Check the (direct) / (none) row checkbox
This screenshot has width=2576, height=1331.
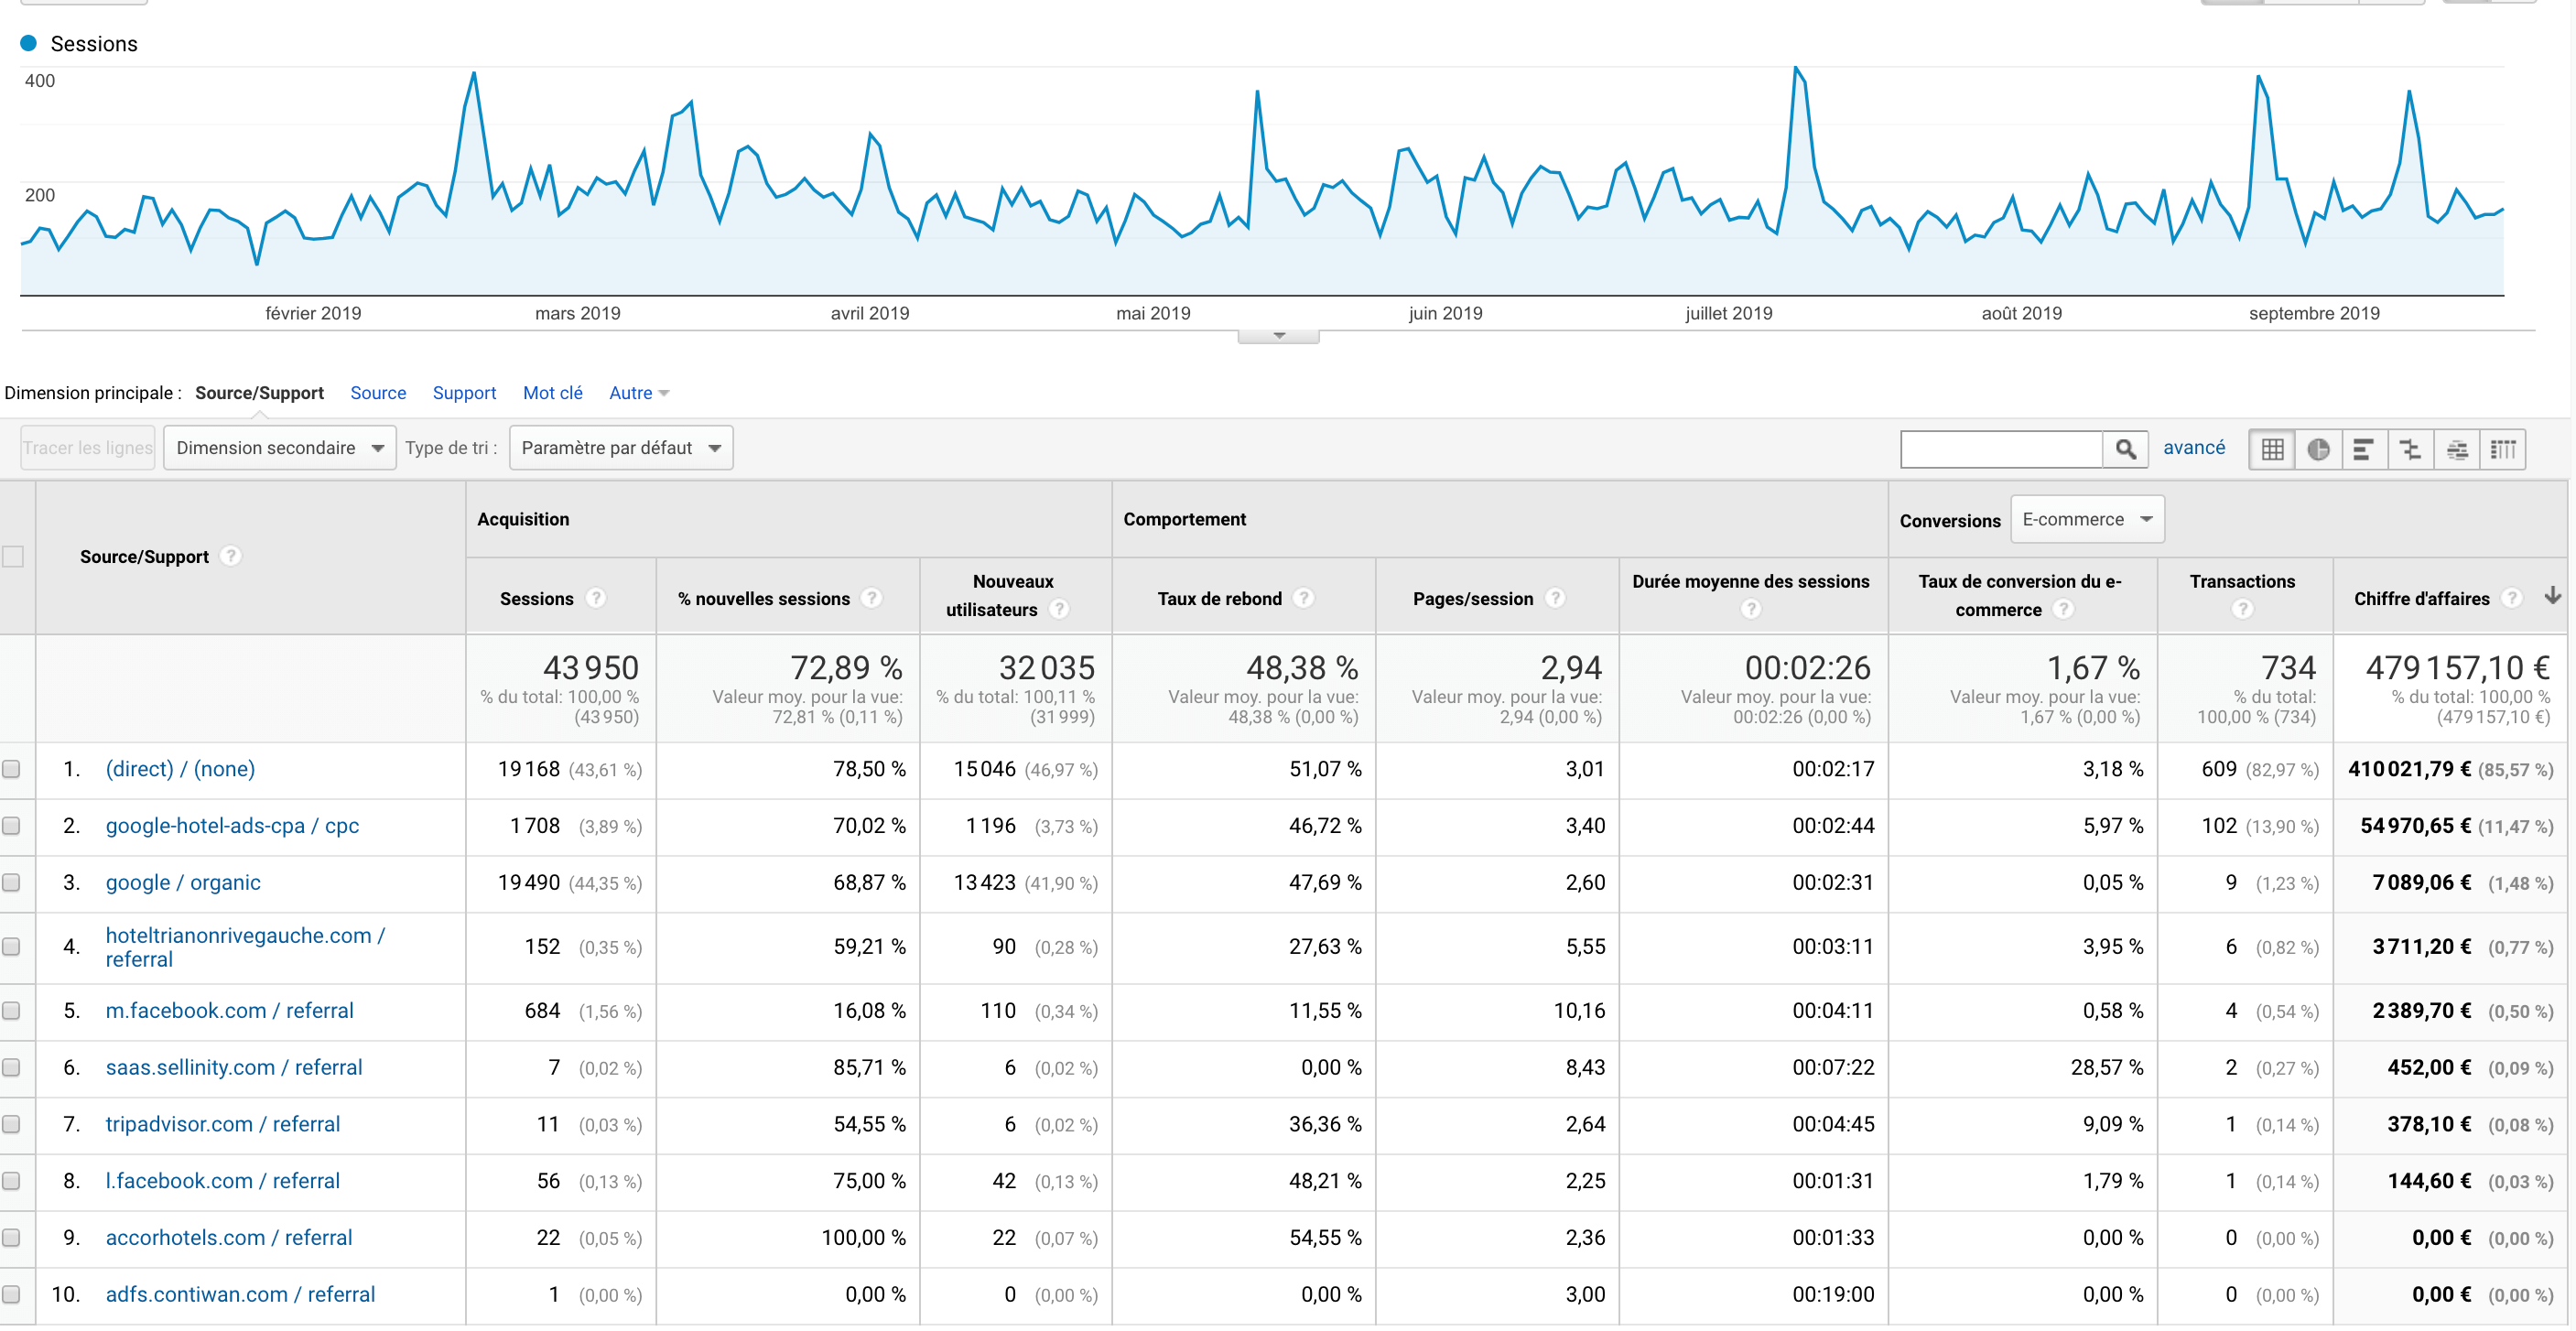[12, 769]
